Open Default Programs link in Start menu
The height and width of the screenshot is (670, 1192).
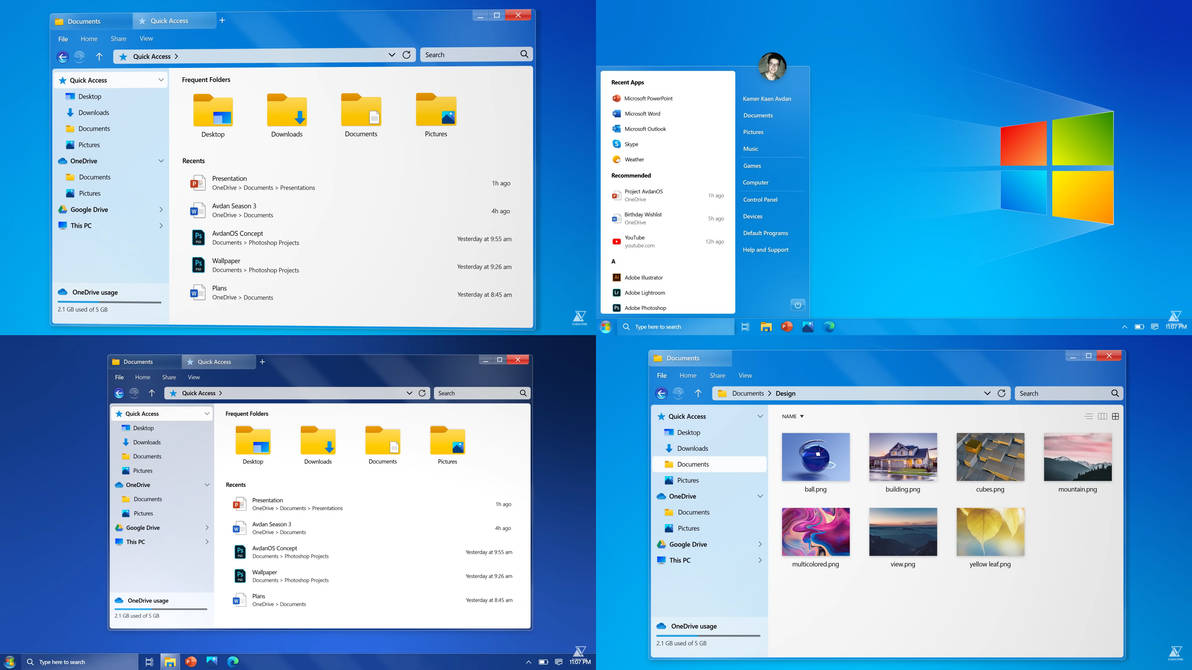click(766, 233)
